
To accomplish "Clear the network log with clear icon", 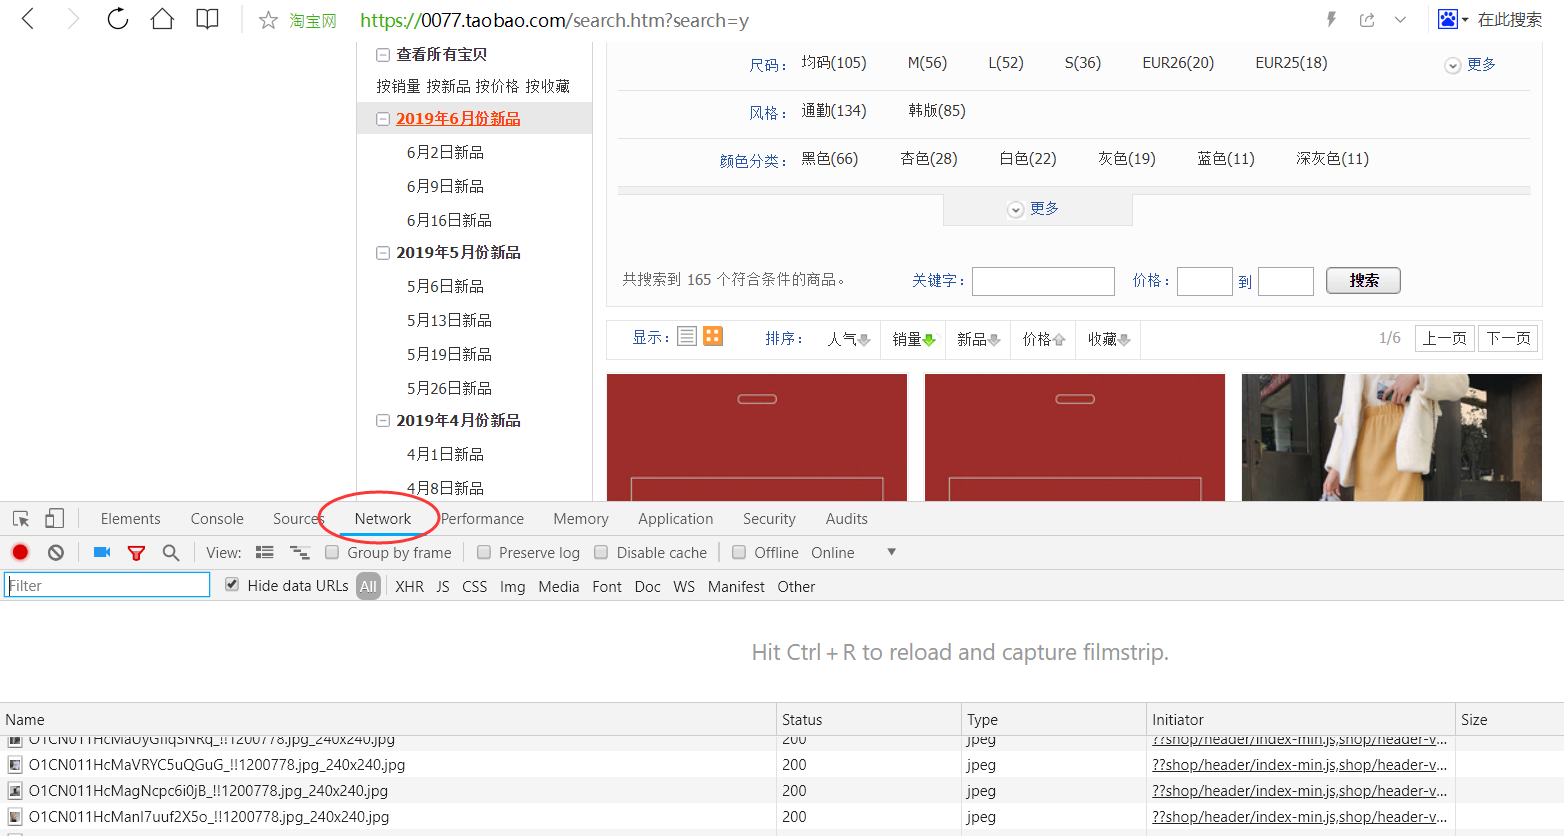I will [x=56, y=552].
